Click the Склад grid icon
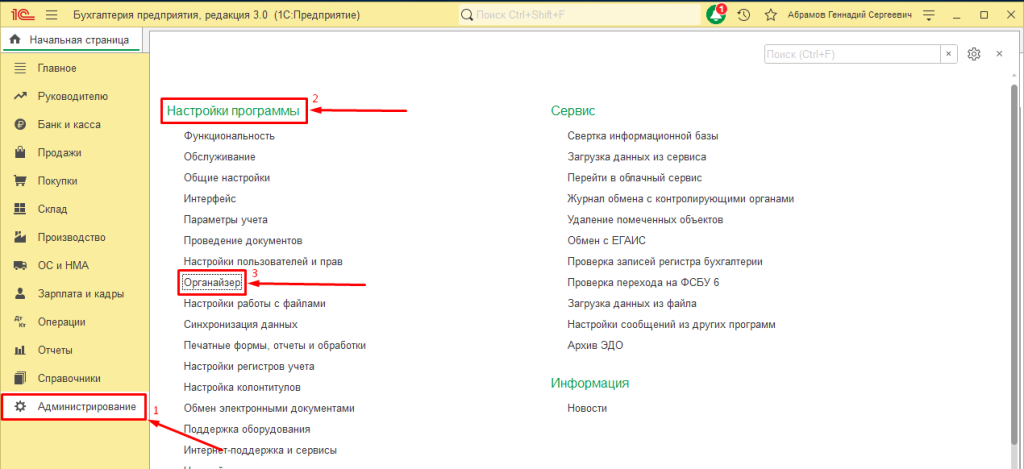 [x=20, y=209]
